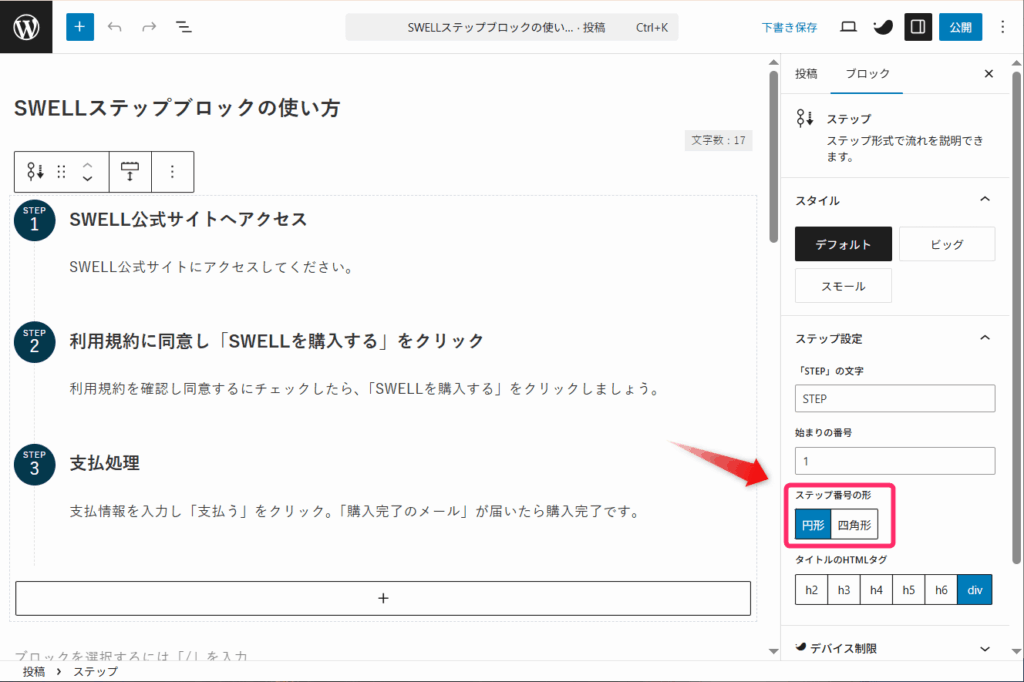Switch to the 投稿 sidebar tab
The image size is (1024, 682).
tap(806, 74)
